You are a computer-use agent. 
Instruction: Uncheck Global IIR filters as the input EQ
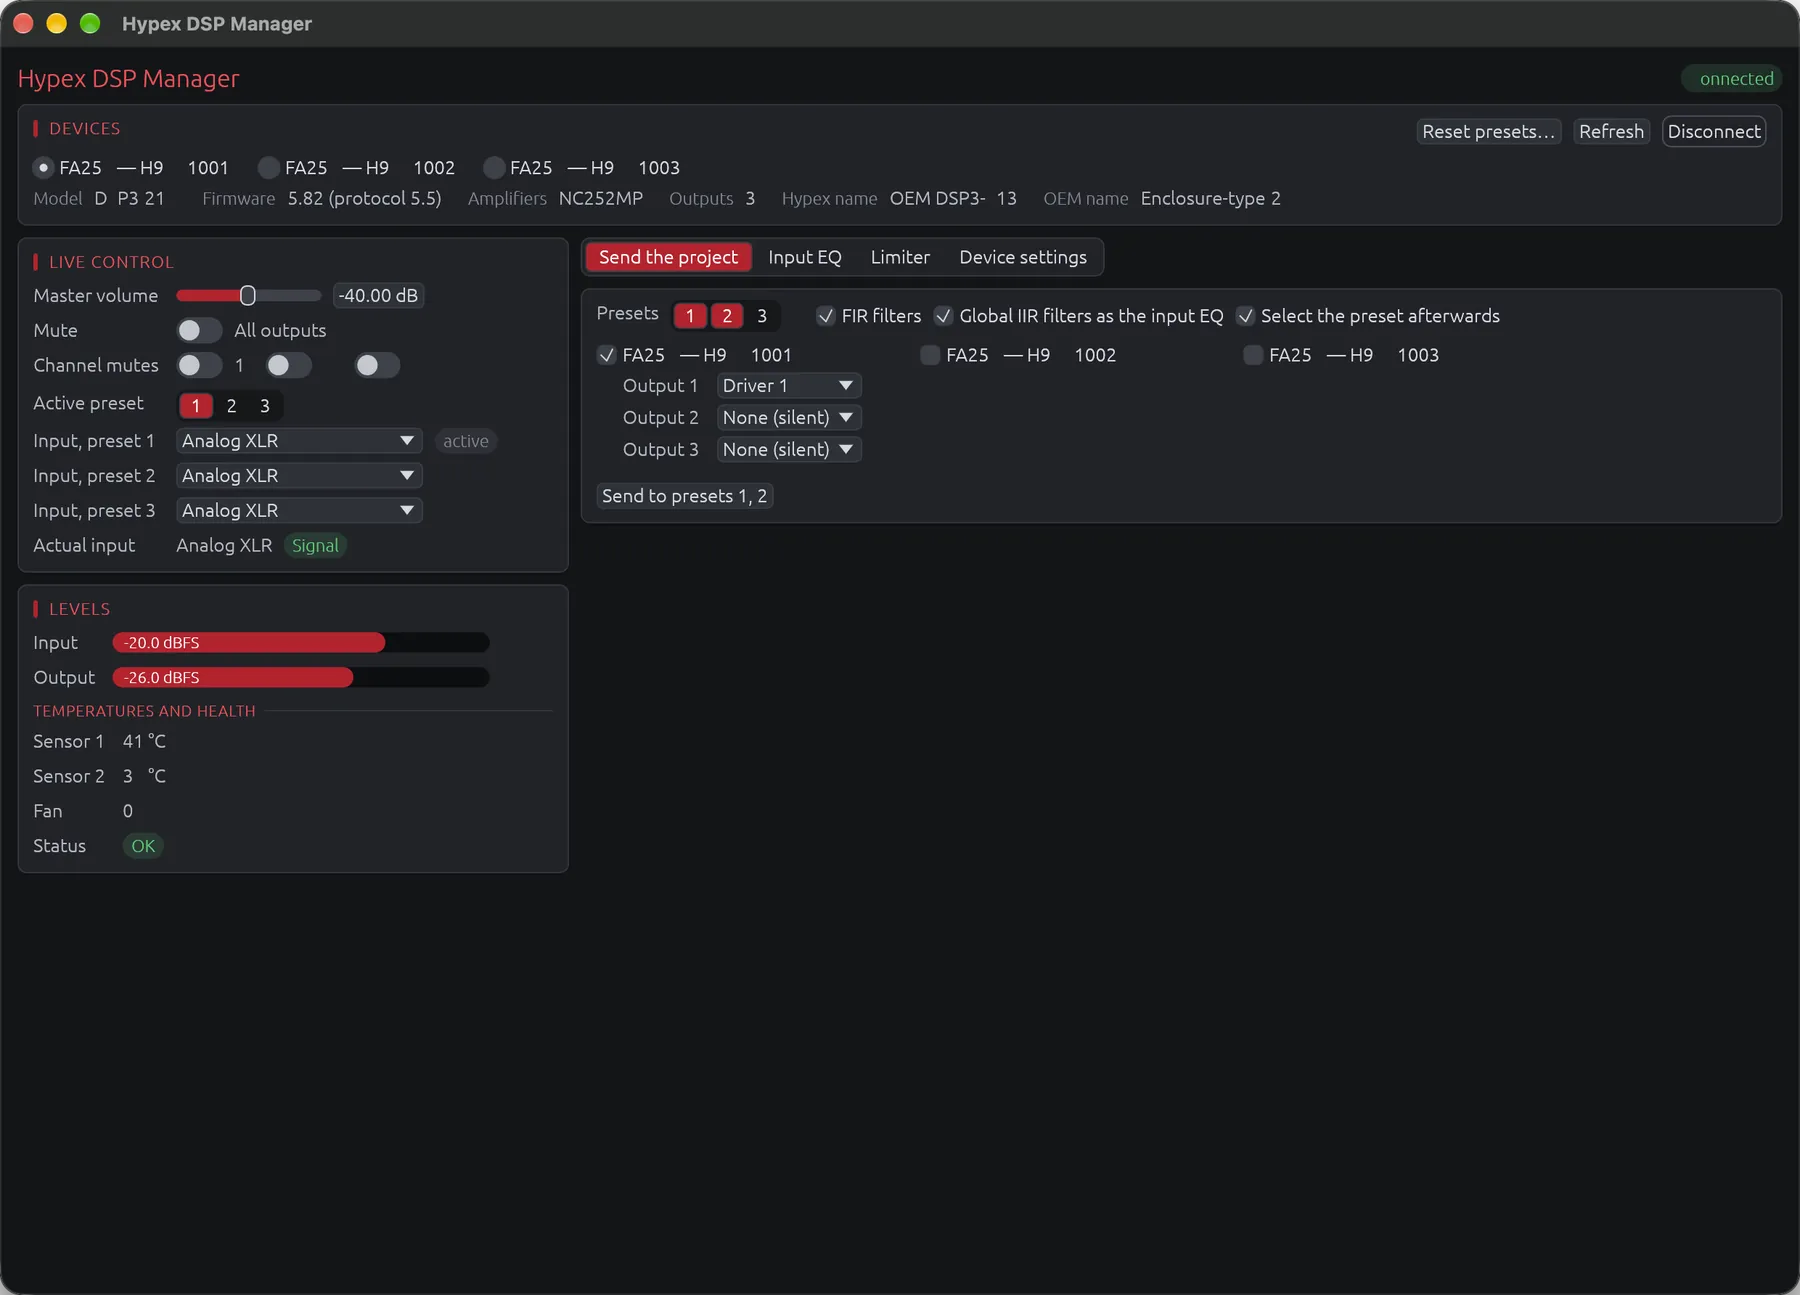[x=943, y=316]
